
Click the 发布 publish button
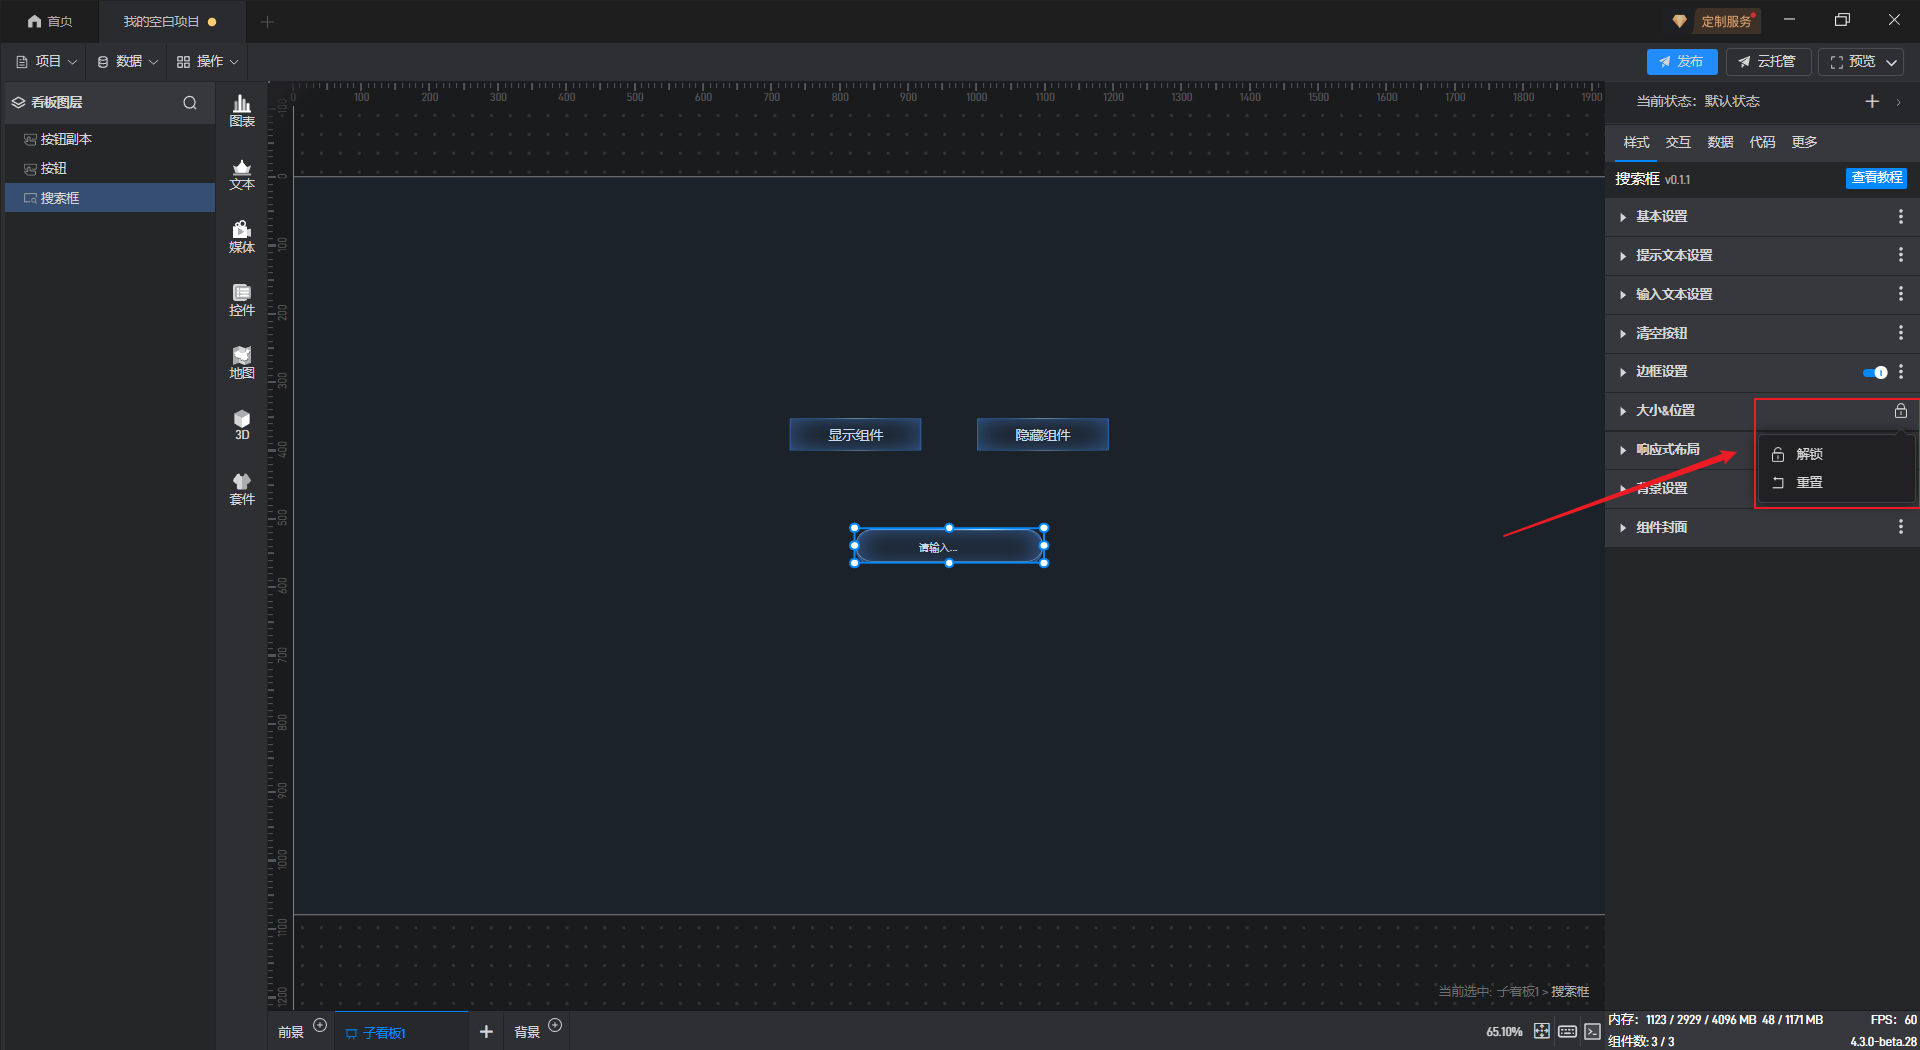[x=1681, y=62]
